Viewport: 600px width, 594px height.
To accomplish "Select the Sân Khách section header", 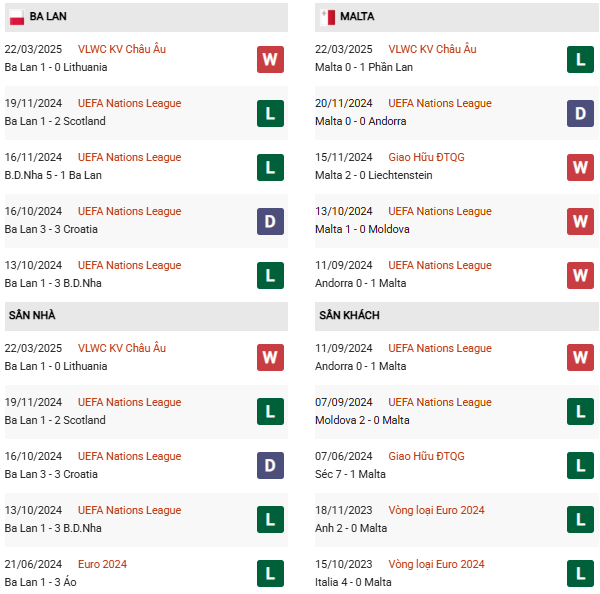I will 457,316.
